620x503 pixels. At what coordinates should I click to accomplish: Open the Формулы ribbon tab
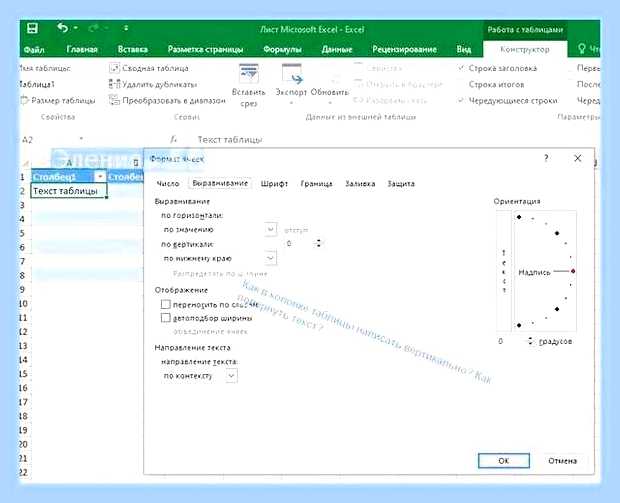pos(282,50)
